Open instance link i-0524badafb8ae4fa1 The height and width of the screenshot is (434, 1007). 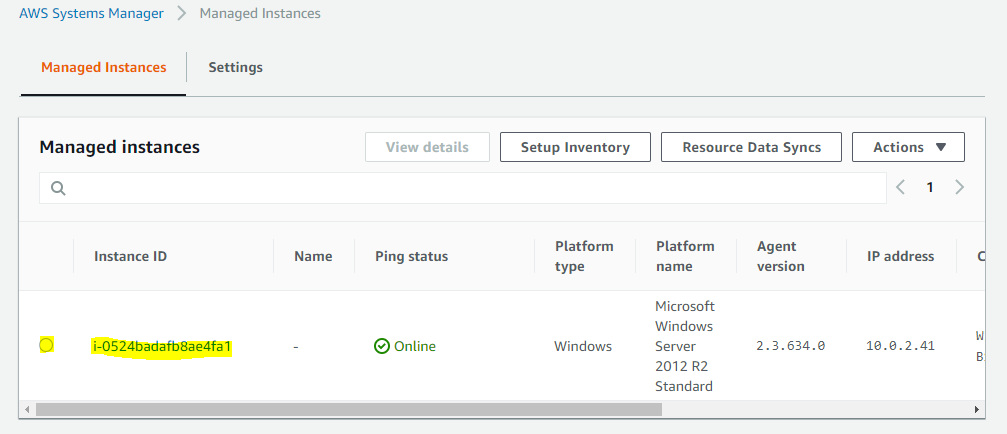(x=162, y=347)
